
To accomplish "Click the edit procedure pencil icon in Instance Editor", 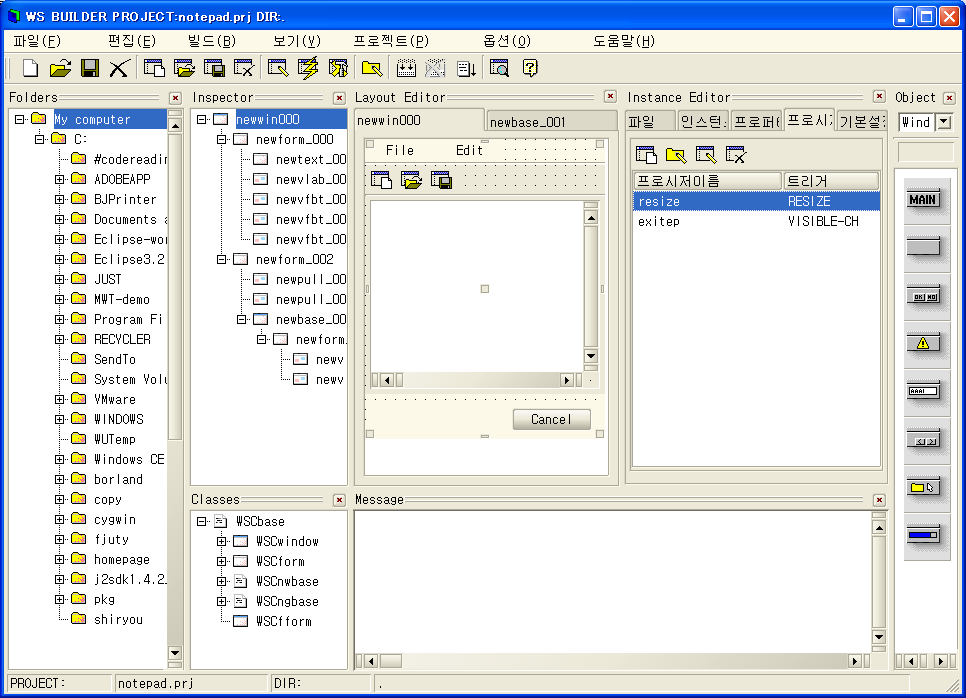I will point(706,155).
